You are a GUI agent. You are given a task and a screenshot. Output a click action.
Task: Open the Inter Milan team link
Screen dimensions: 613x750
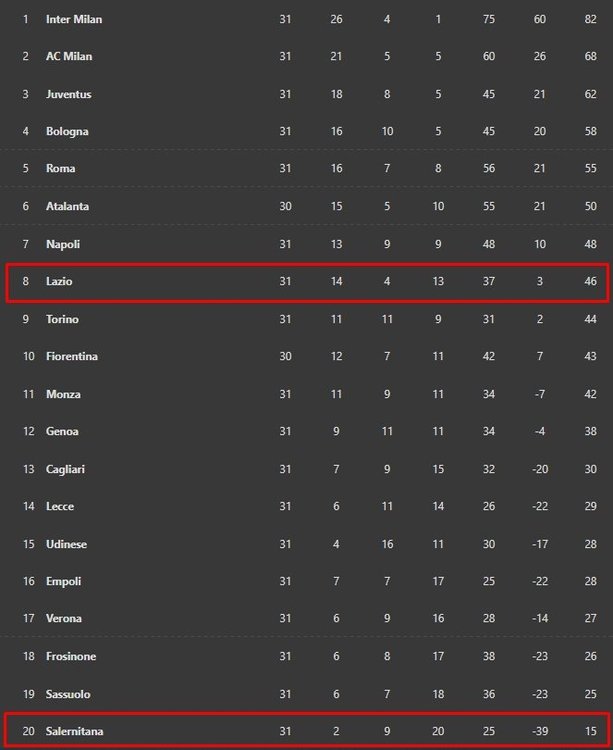74,19
